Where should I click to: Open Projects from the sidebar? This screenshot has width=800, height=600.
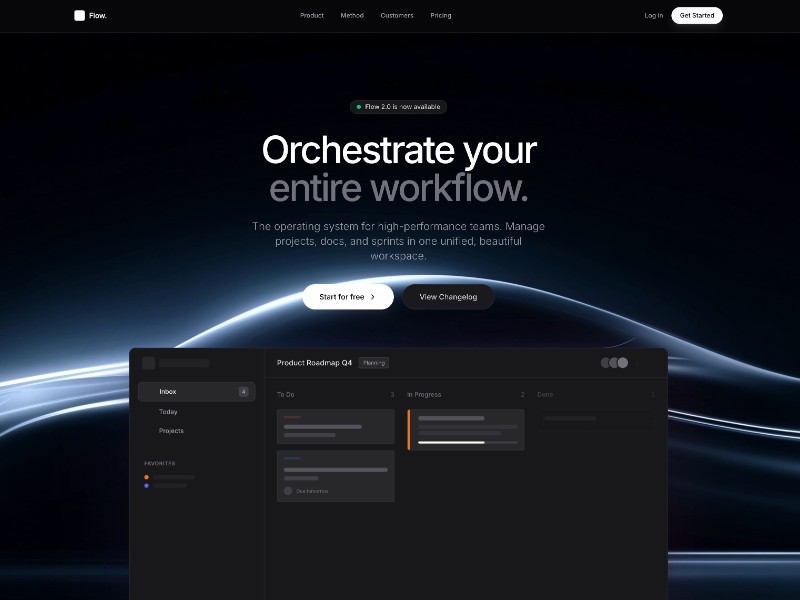pos(171,430)
